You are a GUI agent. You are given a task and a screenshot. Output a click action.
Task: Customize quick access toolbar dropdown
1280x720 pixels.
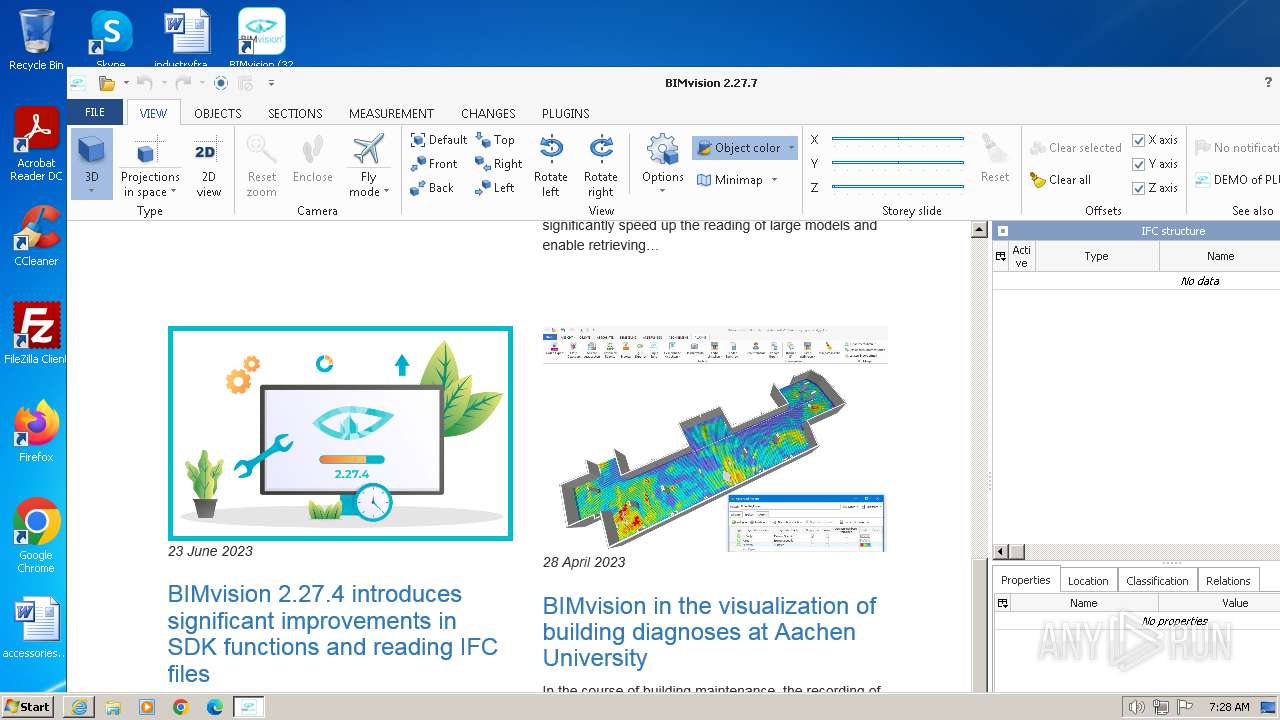[x=271, y=83]
